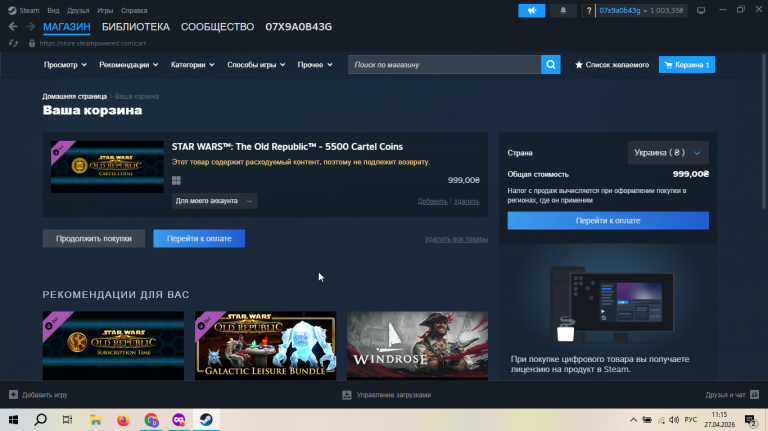Open the announcements megaphone button
Image resolution: width=768 pixels, height=431 pixels.
pos(531,10)
